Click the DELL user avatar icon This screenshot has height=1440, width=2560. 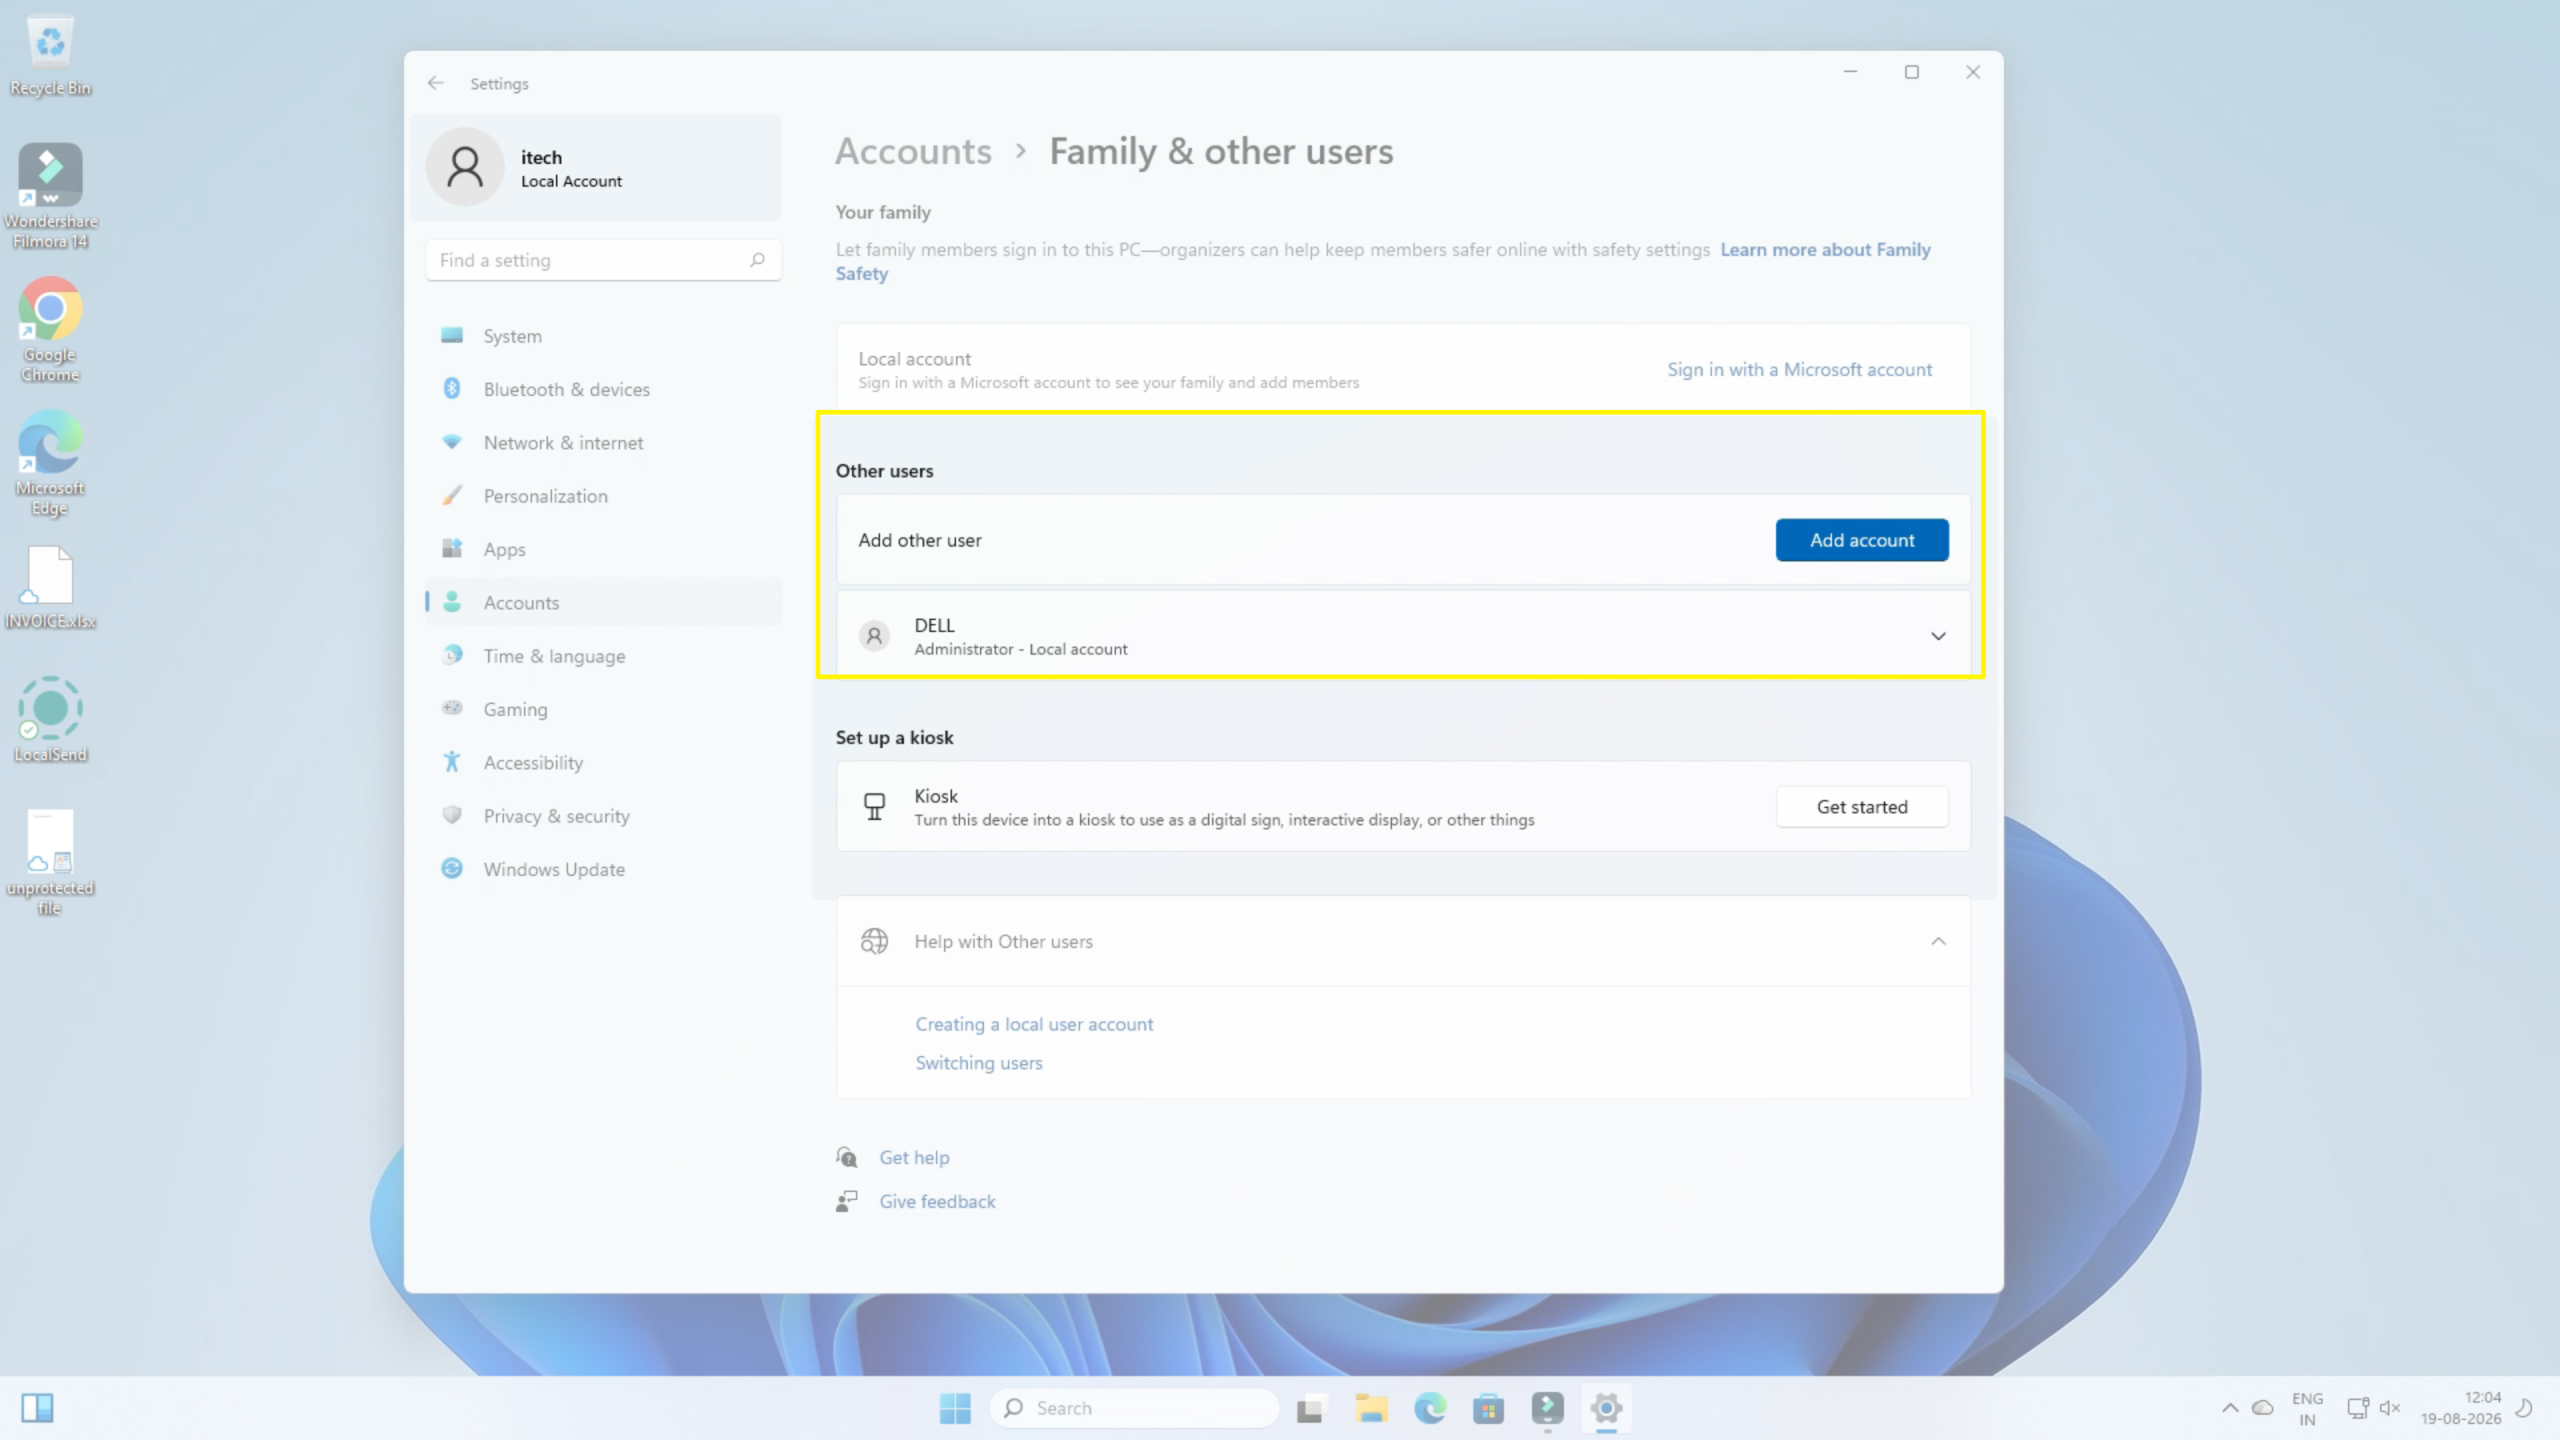click(874, 636)
